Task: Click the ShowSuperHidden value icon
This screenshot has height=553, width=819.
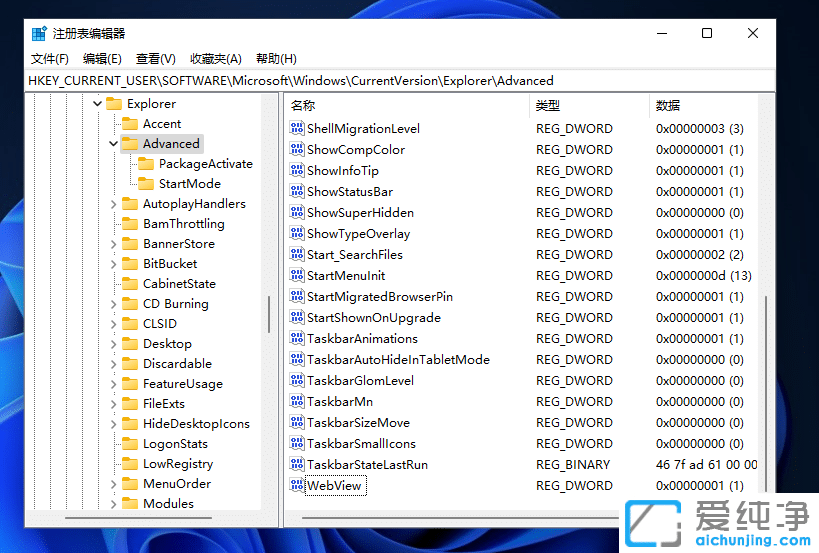Action: click(297, 212)
